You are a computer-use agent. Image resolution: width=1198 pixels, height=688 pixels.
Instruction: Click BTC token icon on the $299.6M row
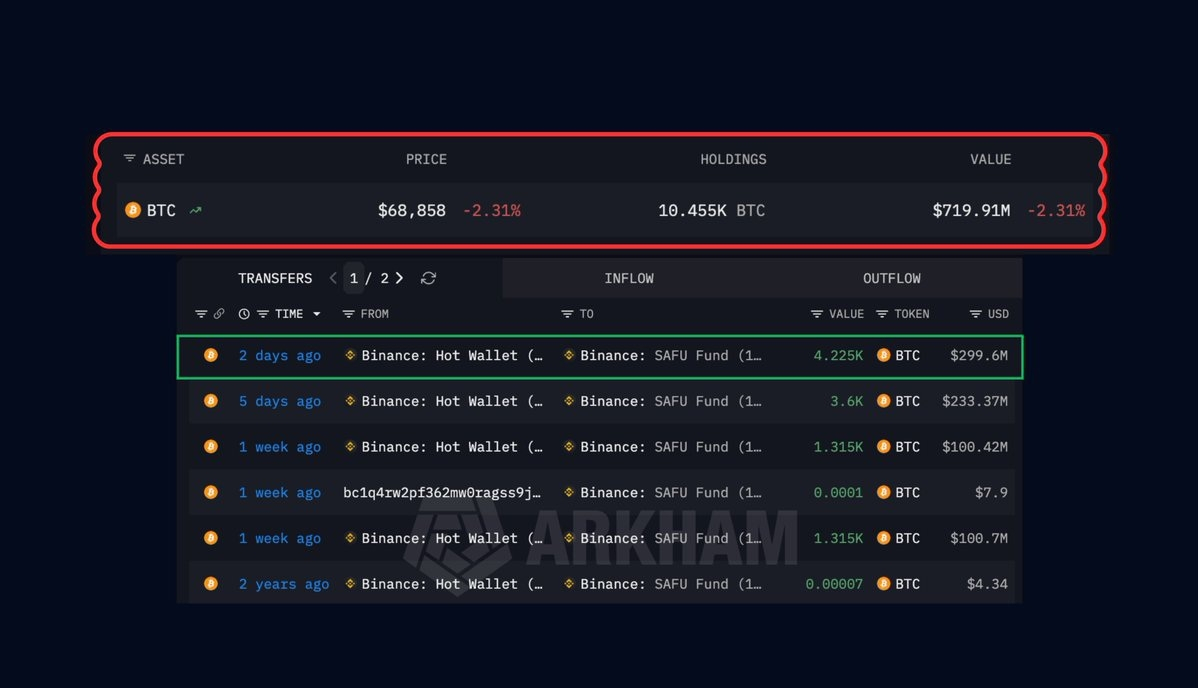(x=883, y=355)
